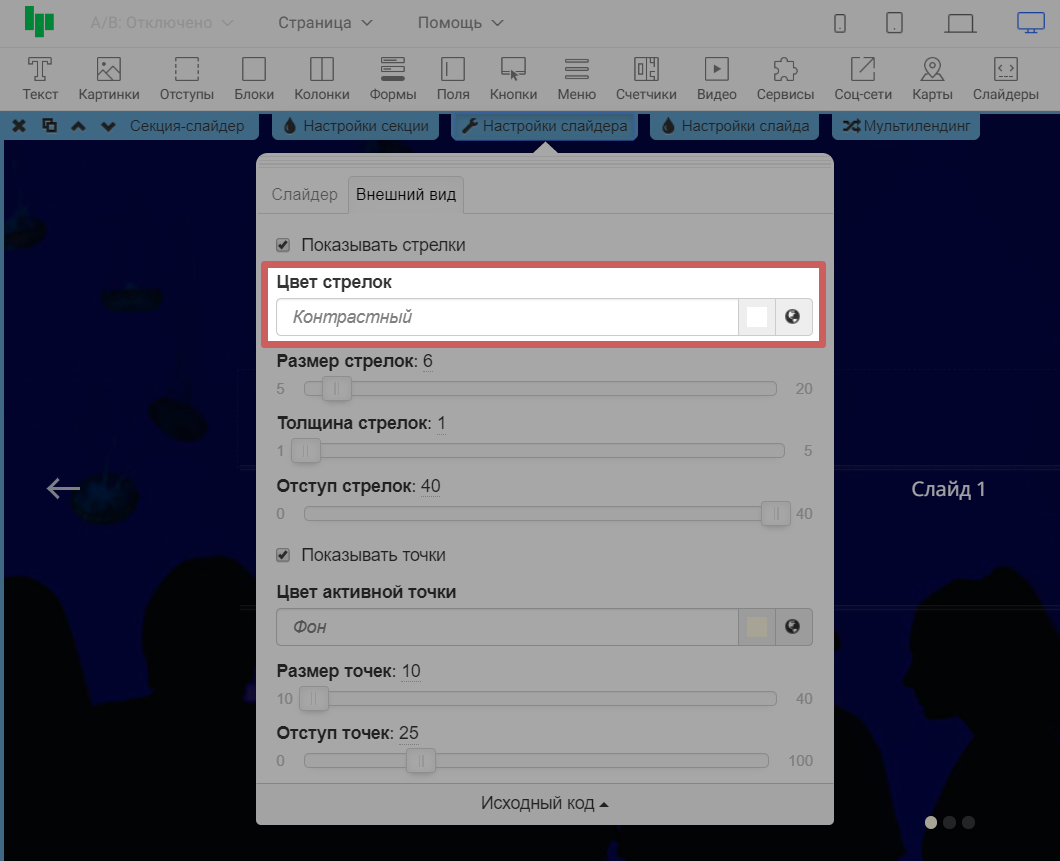Open the Слайдеры tool
The image size is (1060, 861).
(x=1006, y=78)
